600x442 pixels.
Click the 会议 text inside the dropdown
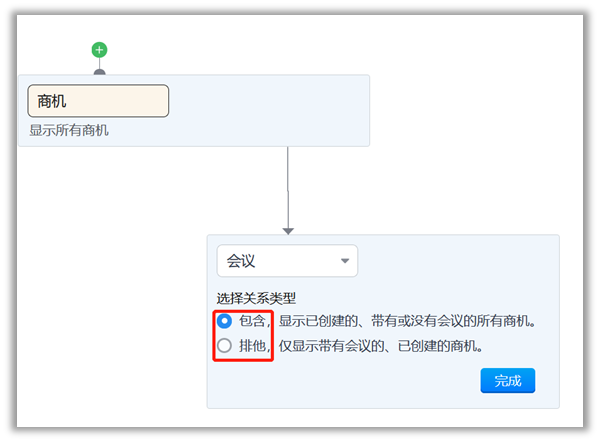(x=242, y=261)
